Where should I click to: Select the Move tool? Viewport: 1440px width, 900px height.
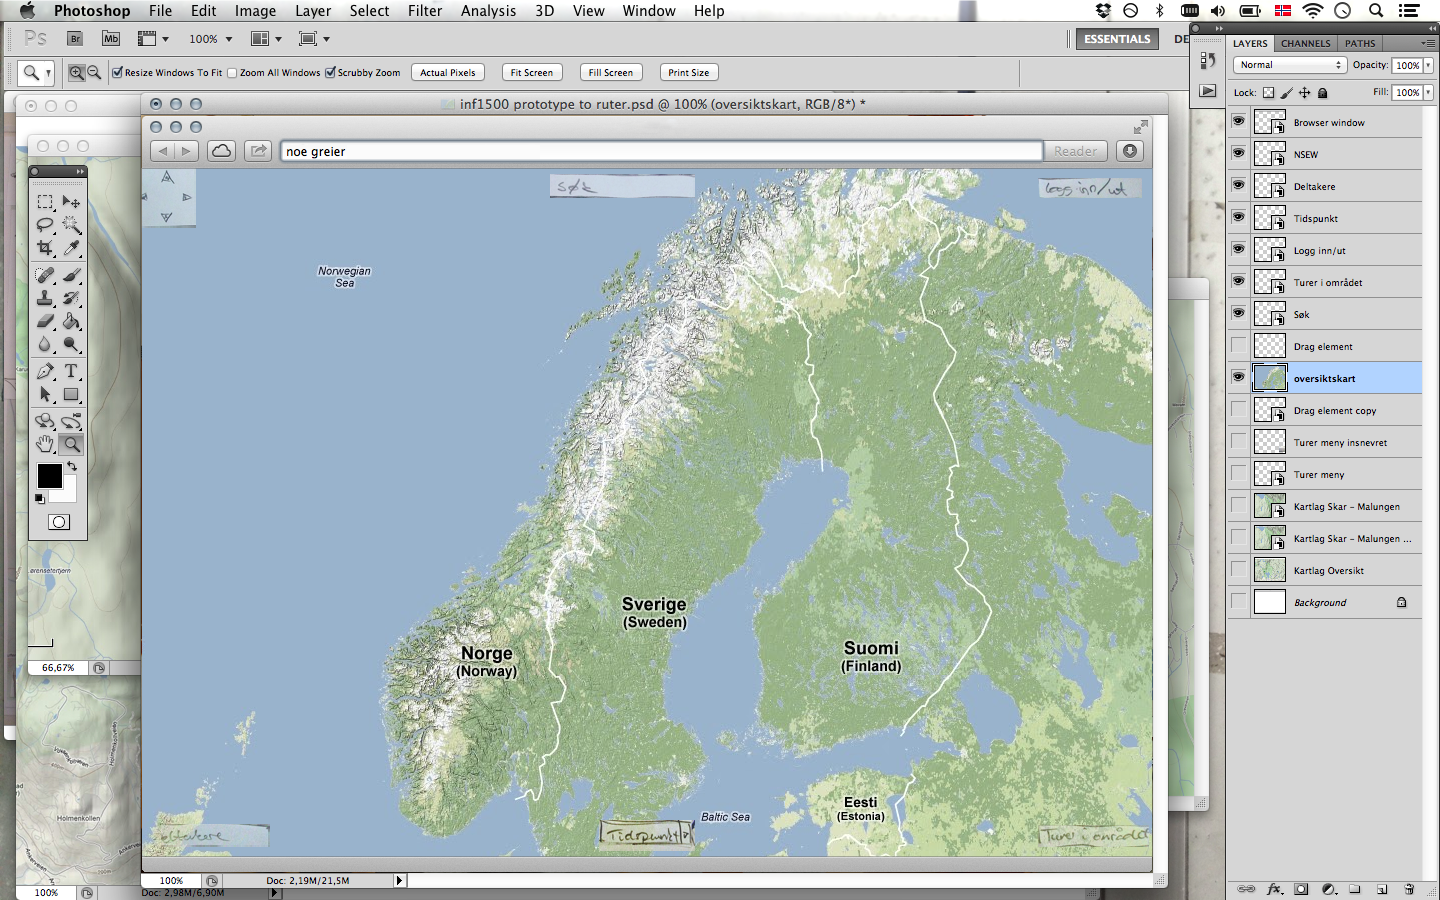click(71, 202)
